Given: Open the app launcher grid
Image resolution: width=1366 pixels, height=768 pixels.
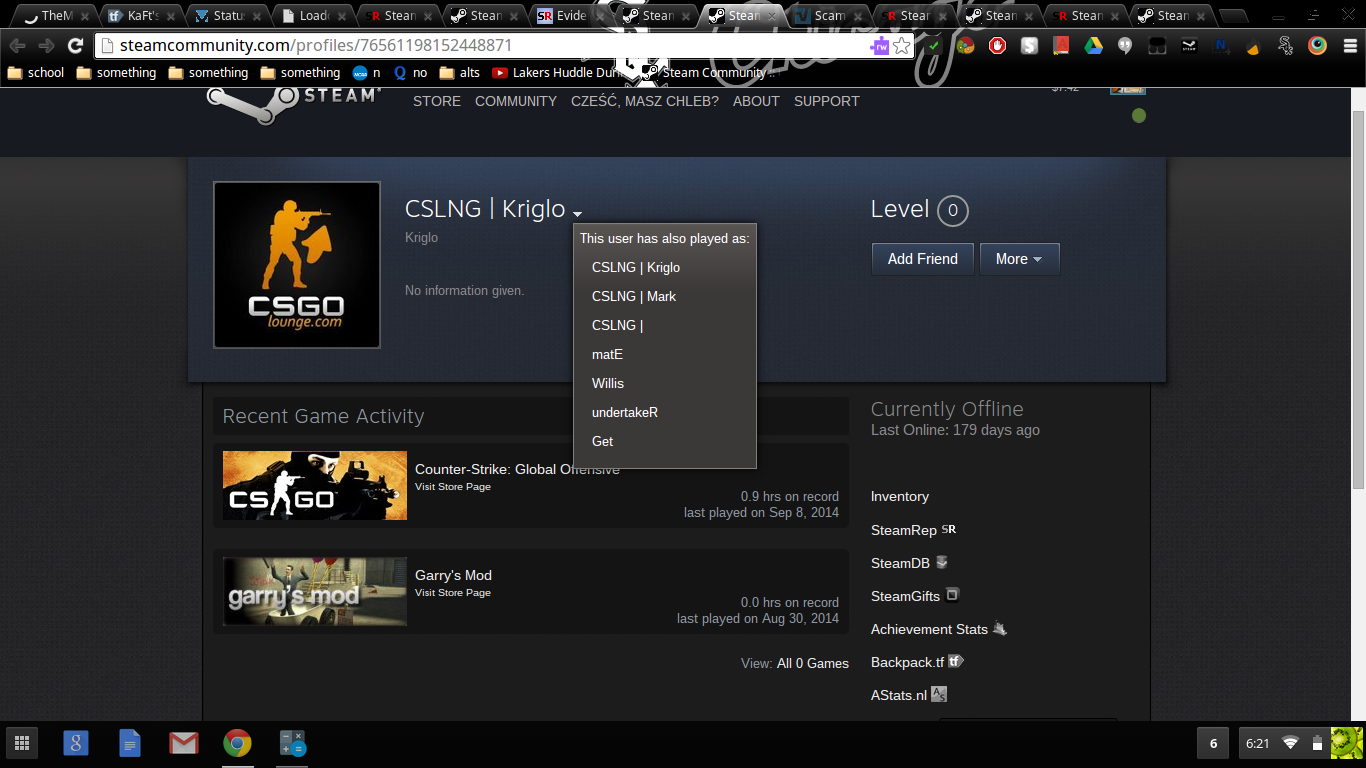Looking at the screenshot, I should [21, 743].
